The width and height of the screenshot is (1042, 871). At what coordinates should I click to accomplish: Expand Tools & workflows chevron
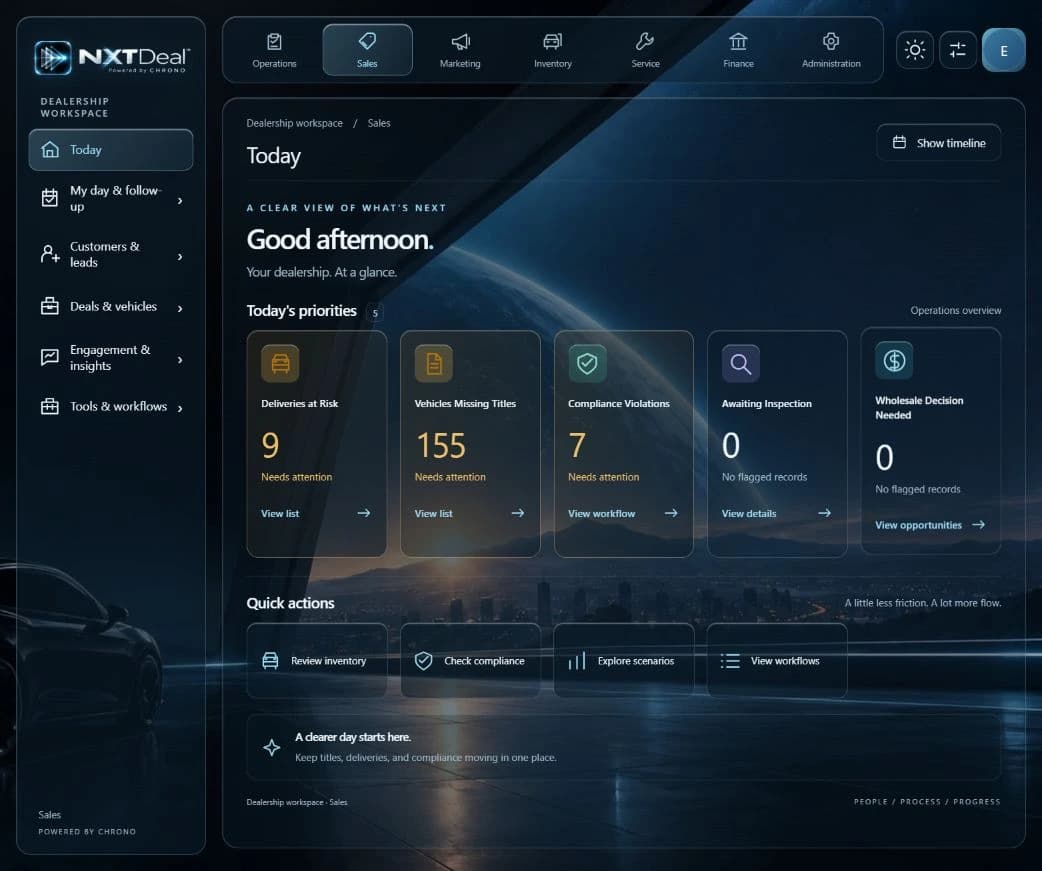click(x=180, y=408)
